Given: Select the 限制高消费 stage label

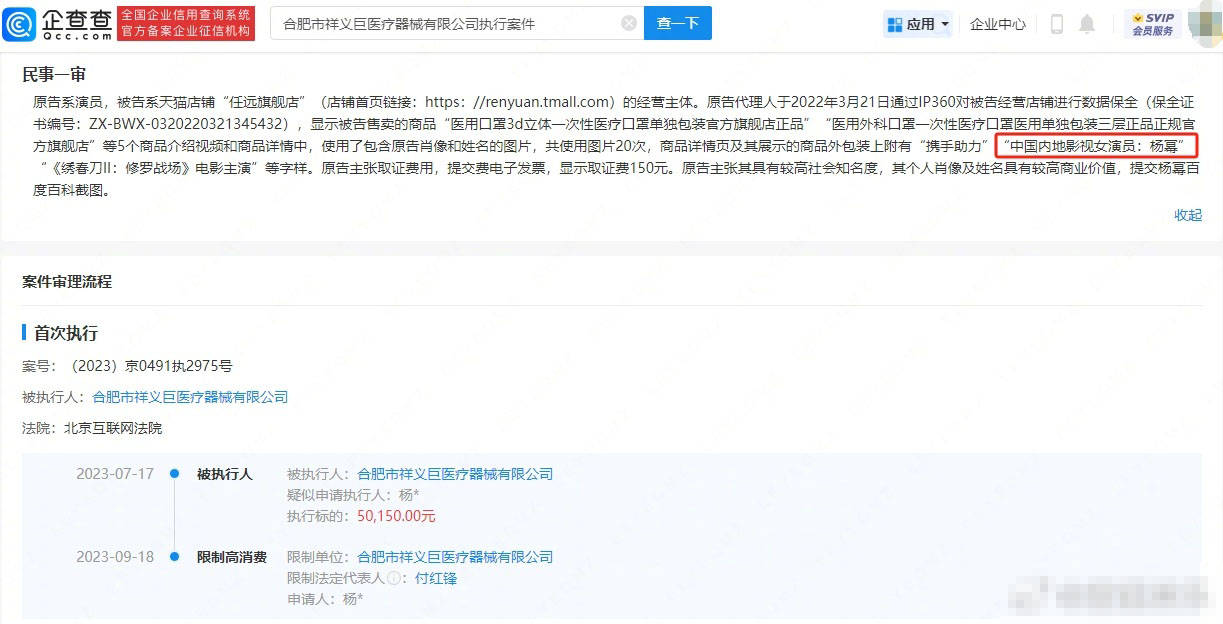Looking at the screenshot, I should 232,557.
